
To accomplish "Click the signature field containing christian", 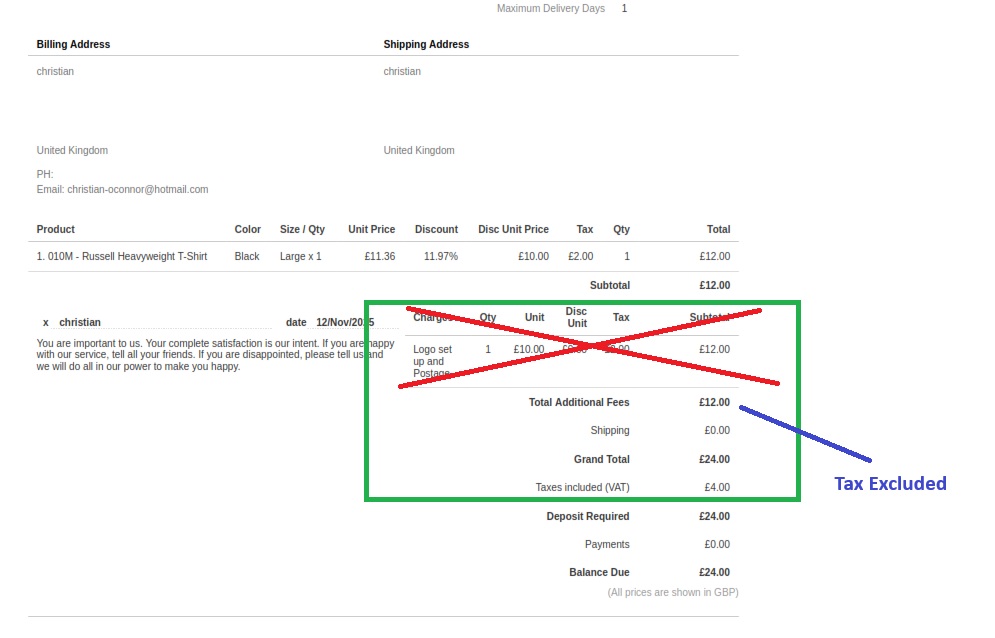I will tap(162, 322).
